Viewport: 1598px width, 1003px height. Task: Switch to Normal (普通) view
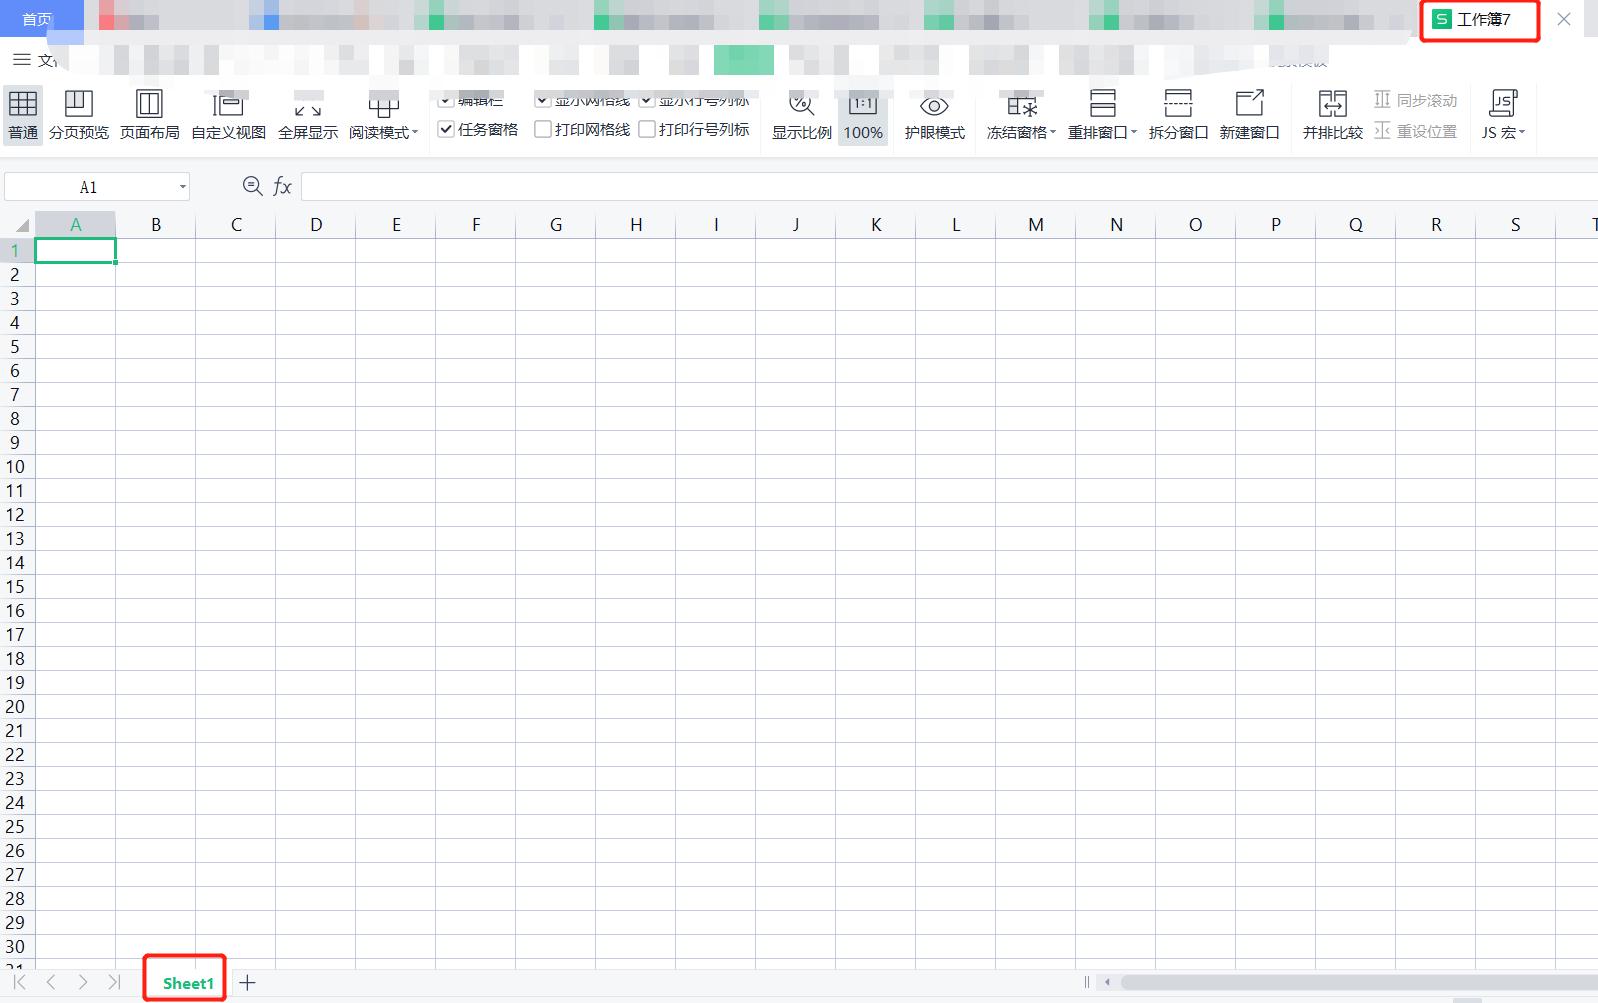coord(23,115)
